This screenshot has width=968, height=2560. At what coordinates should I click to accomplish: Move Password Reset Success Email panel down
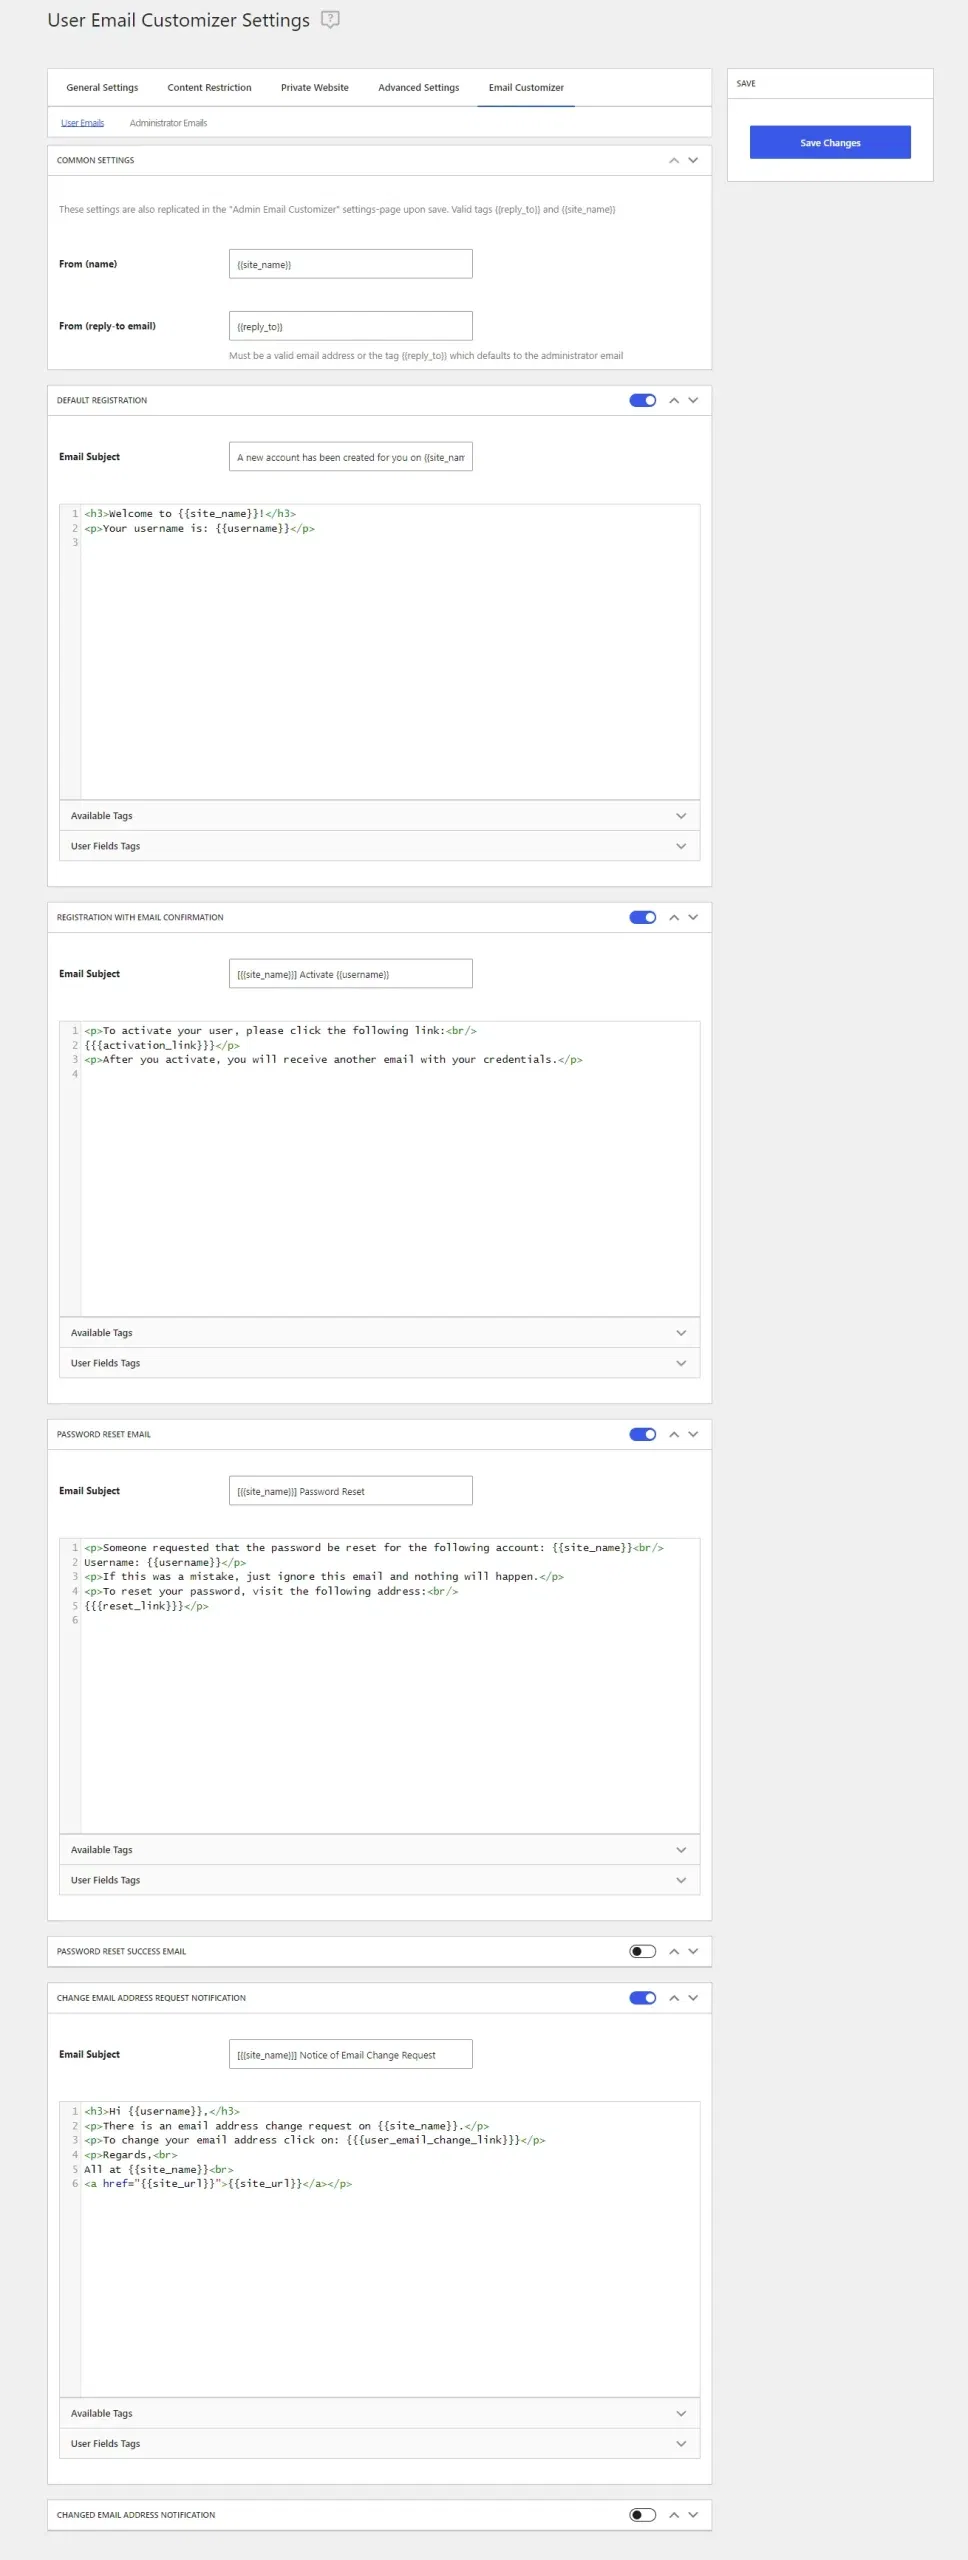(693, 1952)
